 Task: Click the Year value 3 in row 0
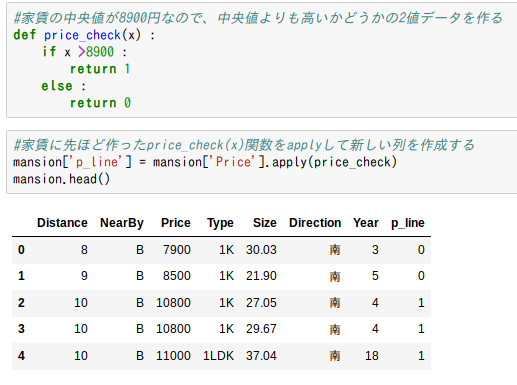pos(375,250)
